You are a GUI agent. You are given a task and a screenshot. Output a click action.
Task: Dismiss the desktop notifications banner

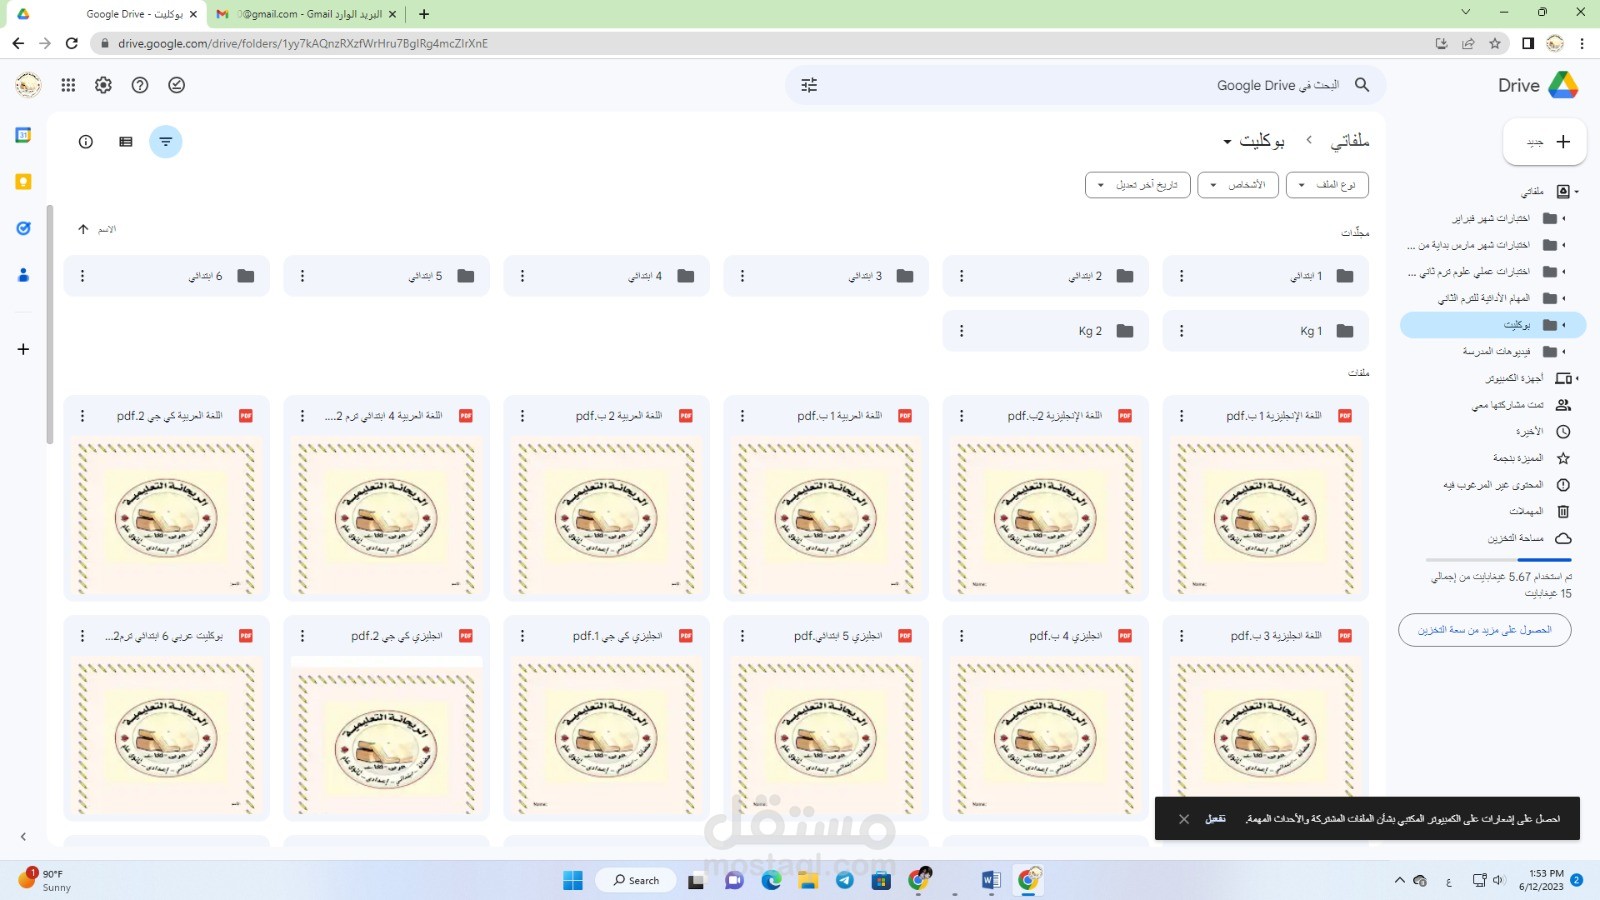[1184, 819]
